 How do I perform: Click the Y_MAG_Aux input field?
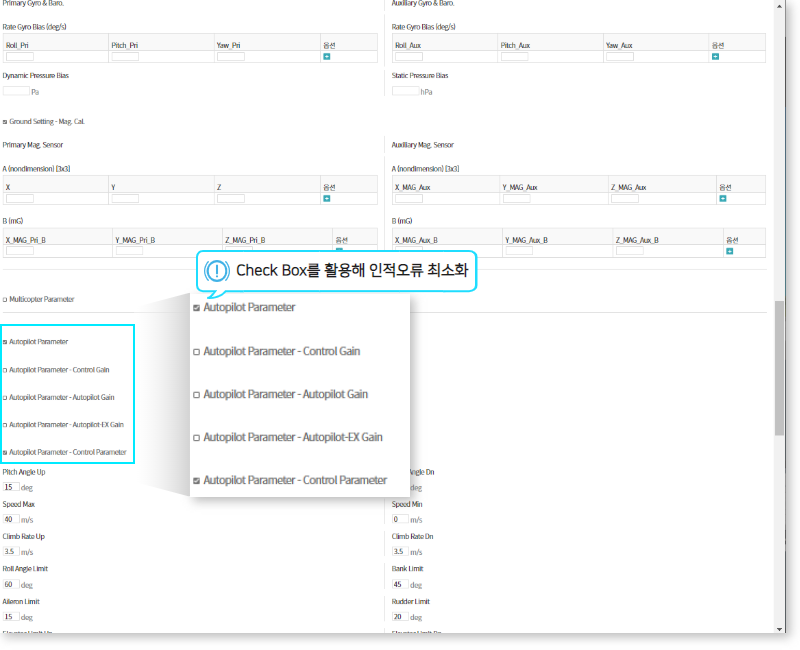coord(516,198)
